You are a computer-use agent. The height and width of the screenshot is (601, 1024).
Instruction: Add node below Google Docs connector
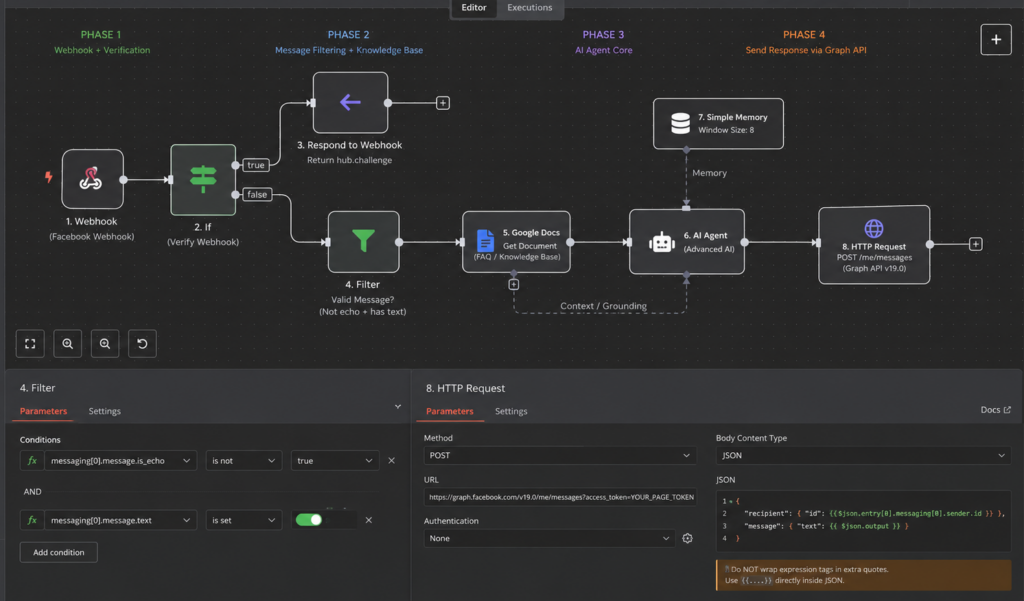tap(514, 285)
